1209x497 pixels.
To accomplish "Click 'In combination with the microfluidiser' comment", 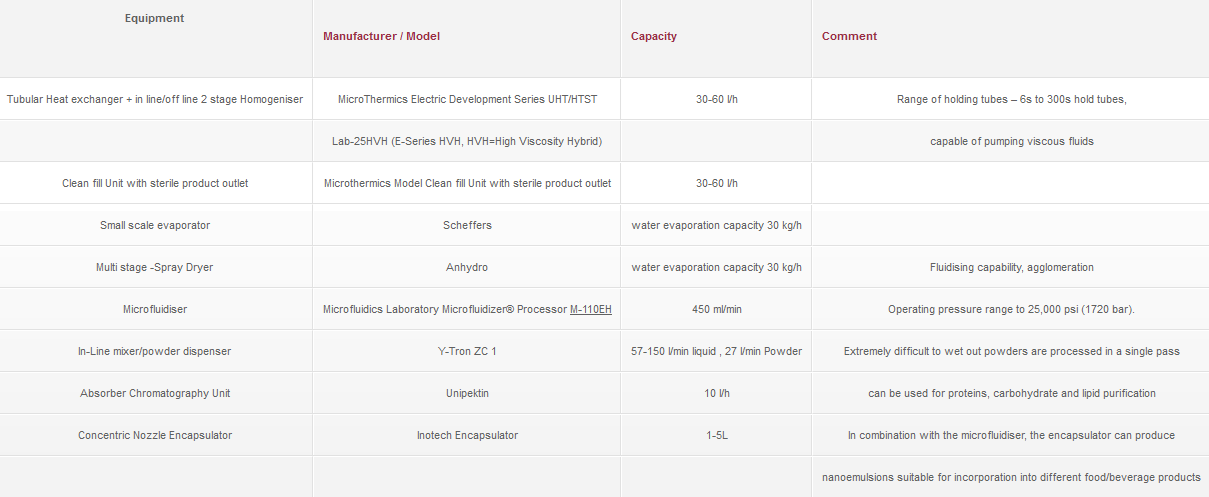I will (x=1012, y=436).
